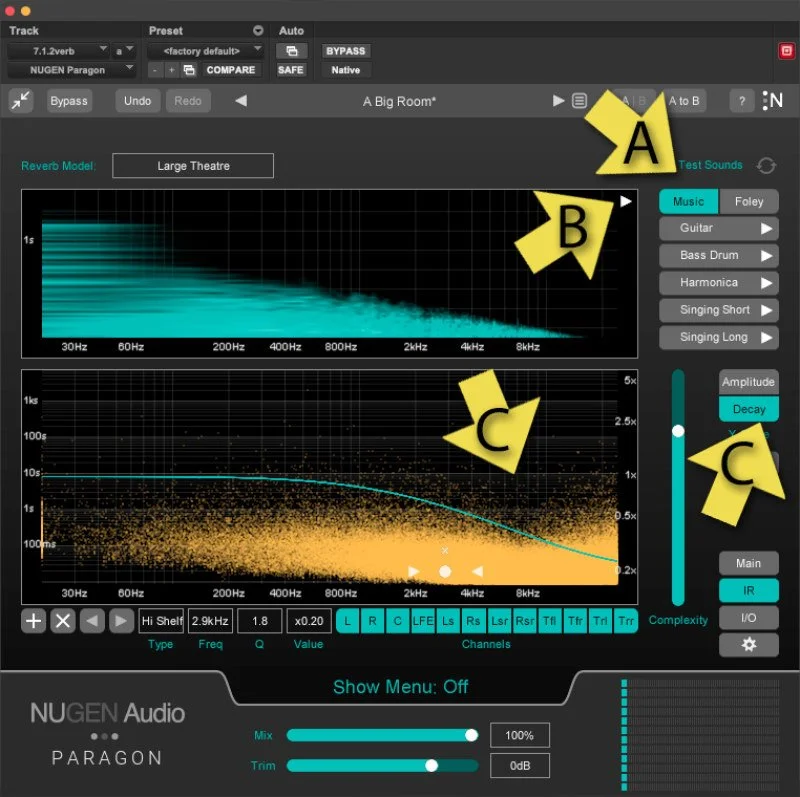The height and width of the screenshot is (797, 800).
Task: Click the spectrogram play arrow
Action: [x=626, y=202]
